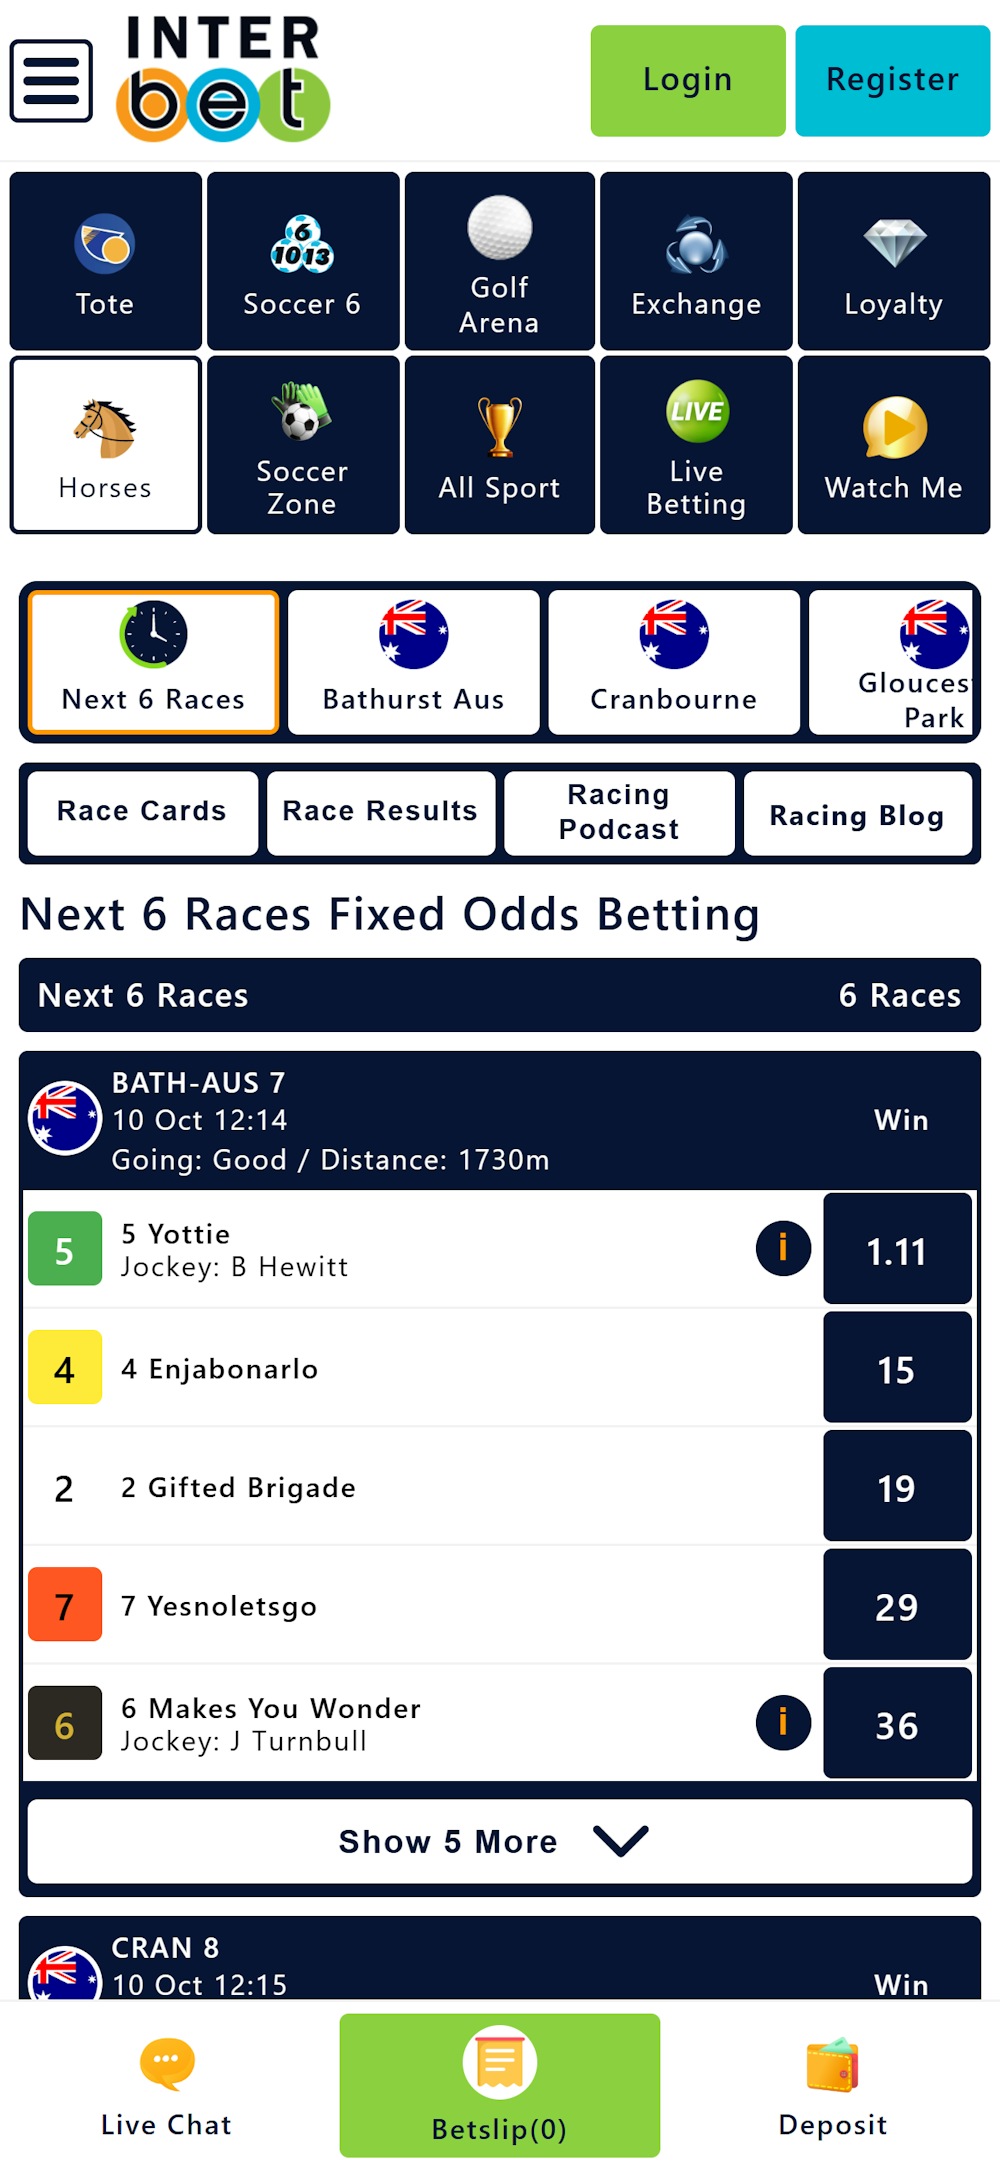View info for horse Yottie

pyautogui.click(x=782, y=1248)
